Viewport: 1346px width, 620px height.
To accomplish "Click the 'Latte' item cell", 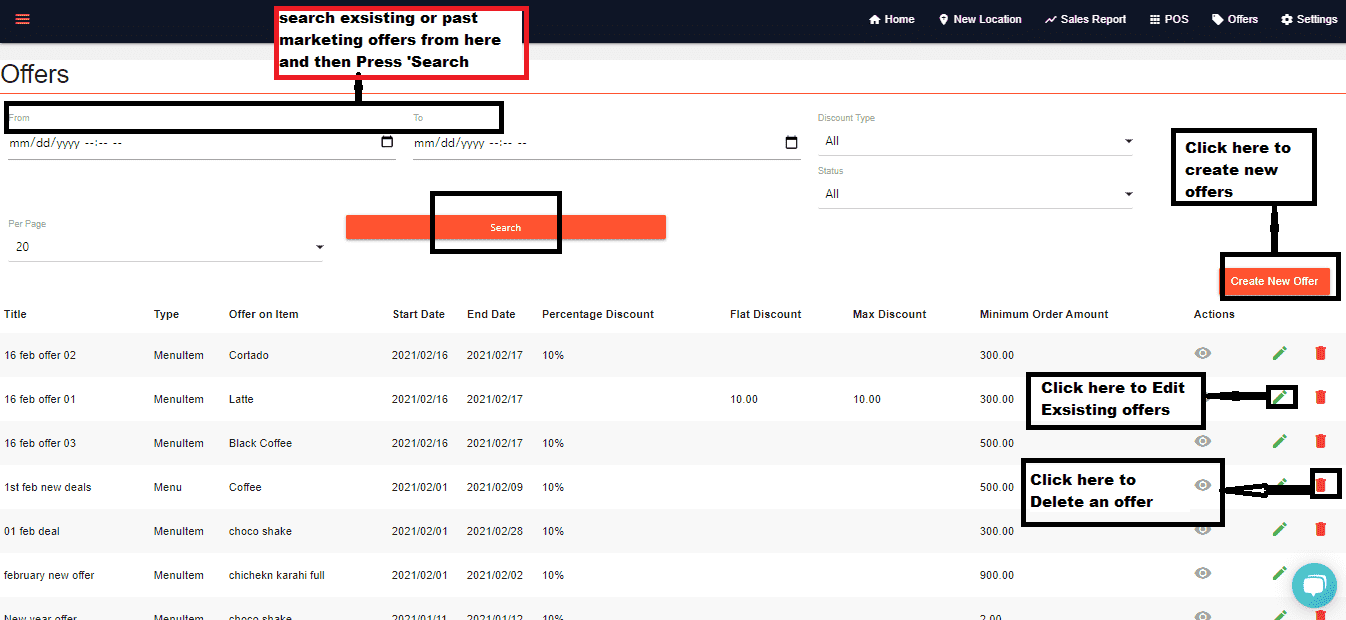I will point(241,399).
